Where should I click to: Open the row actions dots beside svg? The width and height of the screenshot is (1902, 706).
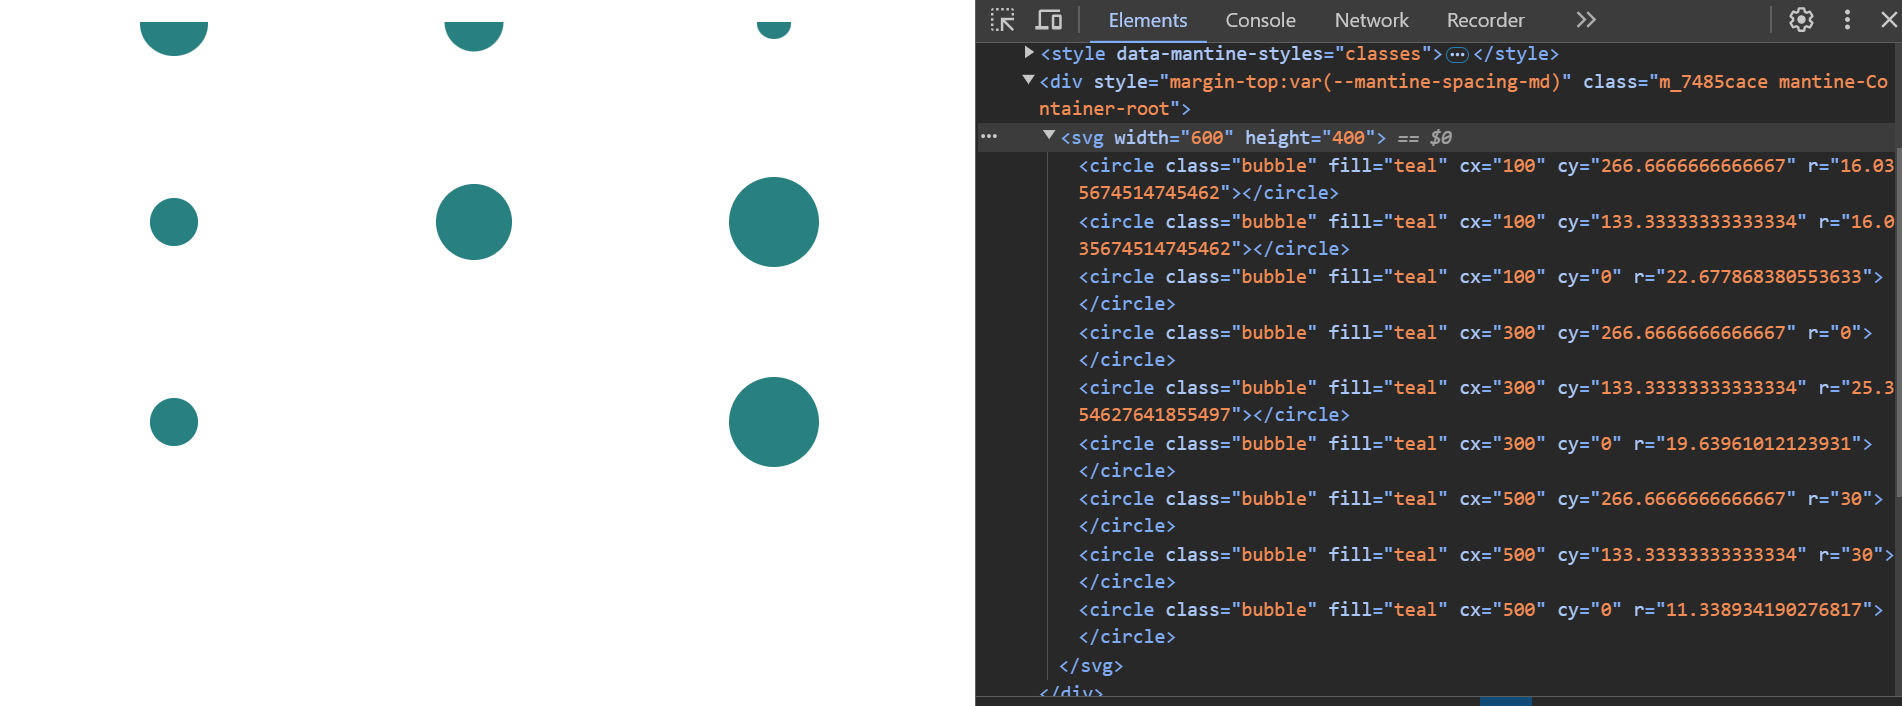(x=989, y=136)
